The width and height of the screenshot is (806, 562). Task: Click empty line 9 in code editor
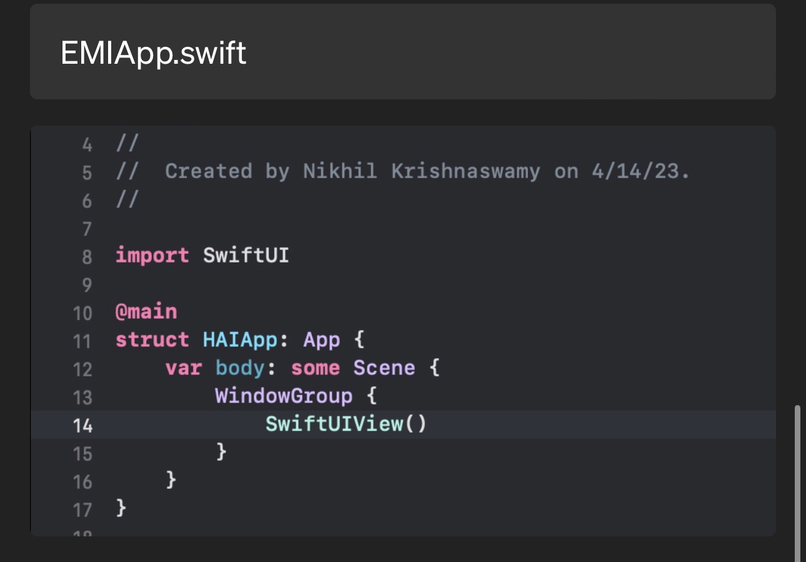coord(403,284)
